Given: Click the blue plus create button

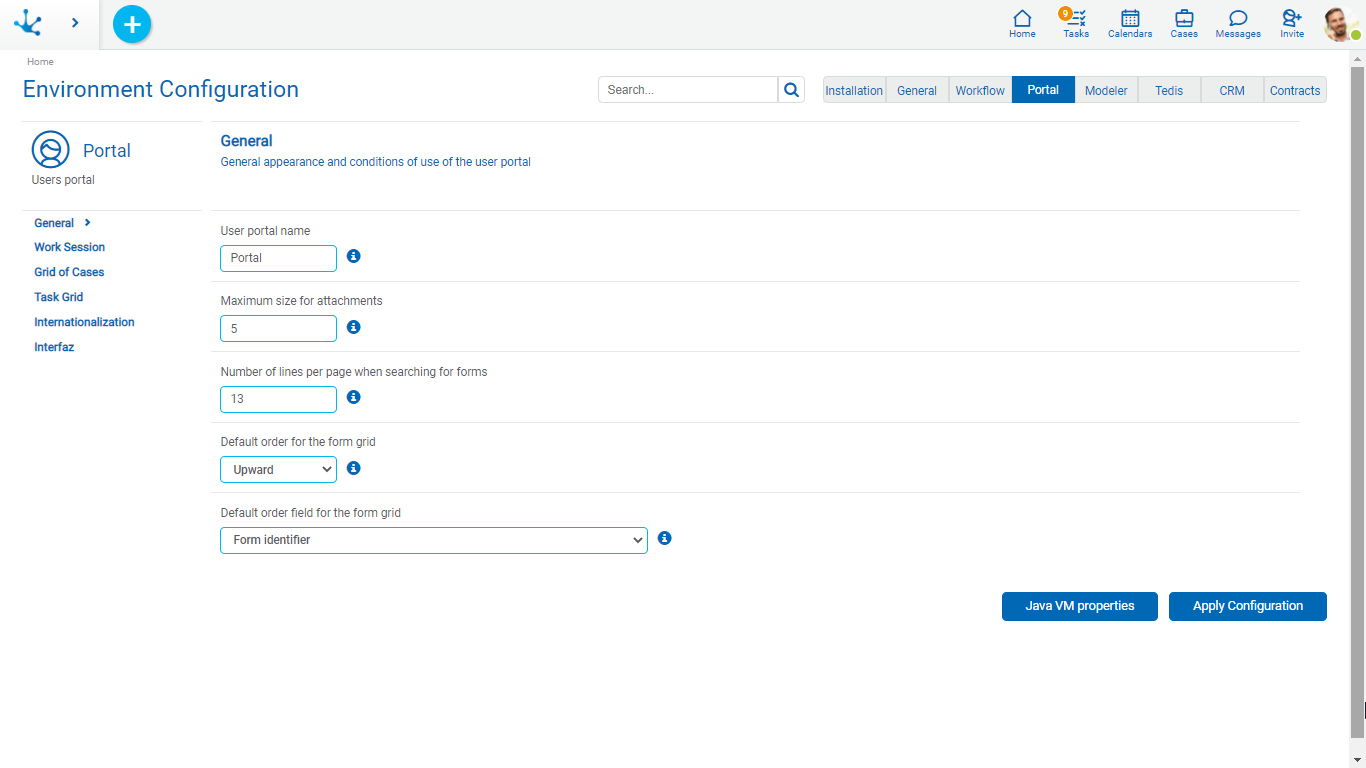Looking at the screenshot, I should 132,24.
